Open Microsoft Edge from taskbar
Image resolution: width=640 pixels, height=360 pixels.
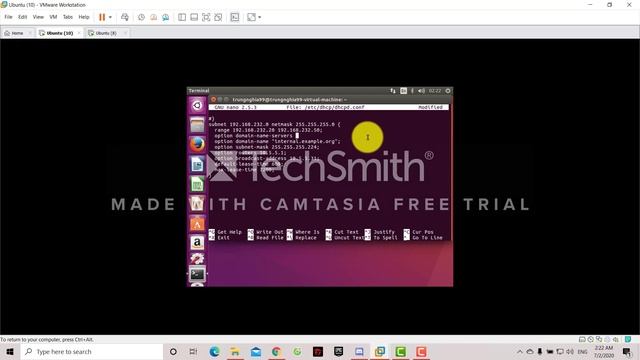(x=214, y=351)
